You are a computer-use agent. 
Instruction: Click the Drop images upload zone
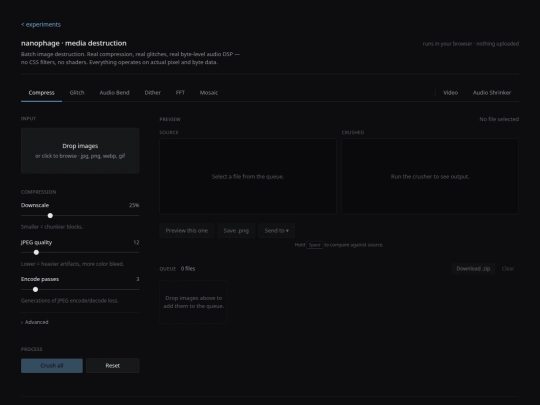(x=80, y=151)
